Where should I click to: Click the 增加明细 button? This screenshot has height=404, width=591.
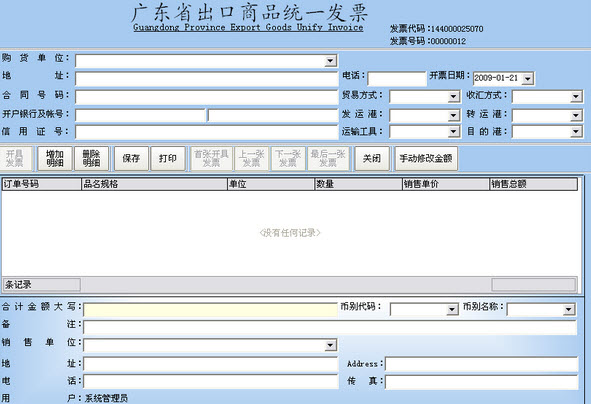(x=55, y=159)
